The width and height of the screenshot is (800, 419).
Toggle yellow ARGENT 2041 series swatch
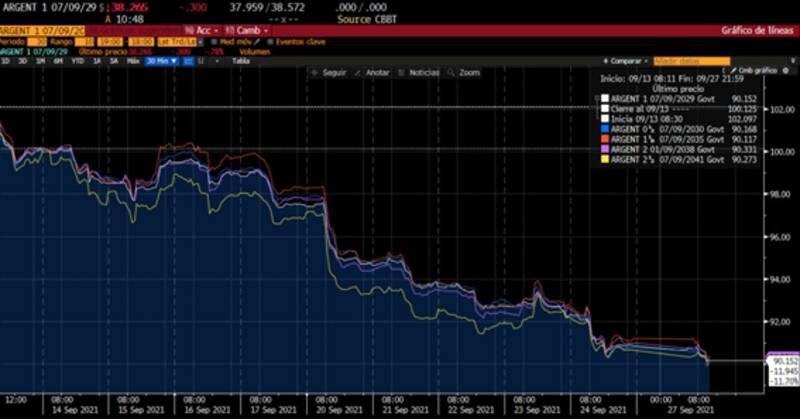point(605,160)
